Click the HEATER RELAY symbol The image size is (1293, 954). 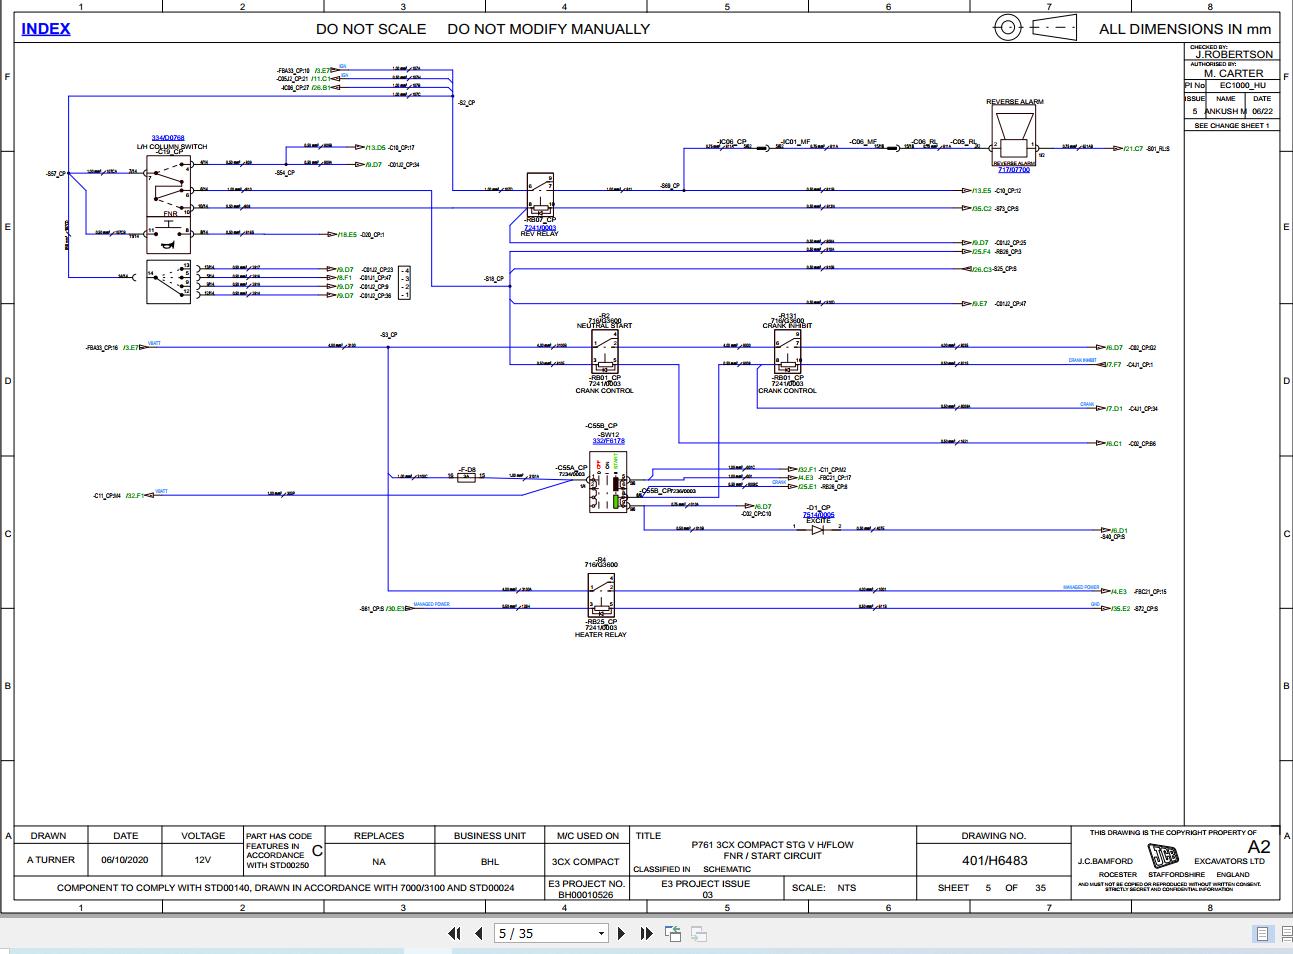601,594
